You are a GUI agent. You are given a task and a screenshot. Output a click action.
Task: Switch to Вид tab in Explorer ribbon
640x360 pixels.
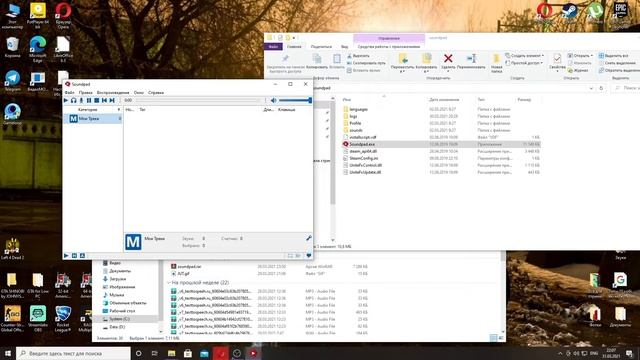click(344, 47)
